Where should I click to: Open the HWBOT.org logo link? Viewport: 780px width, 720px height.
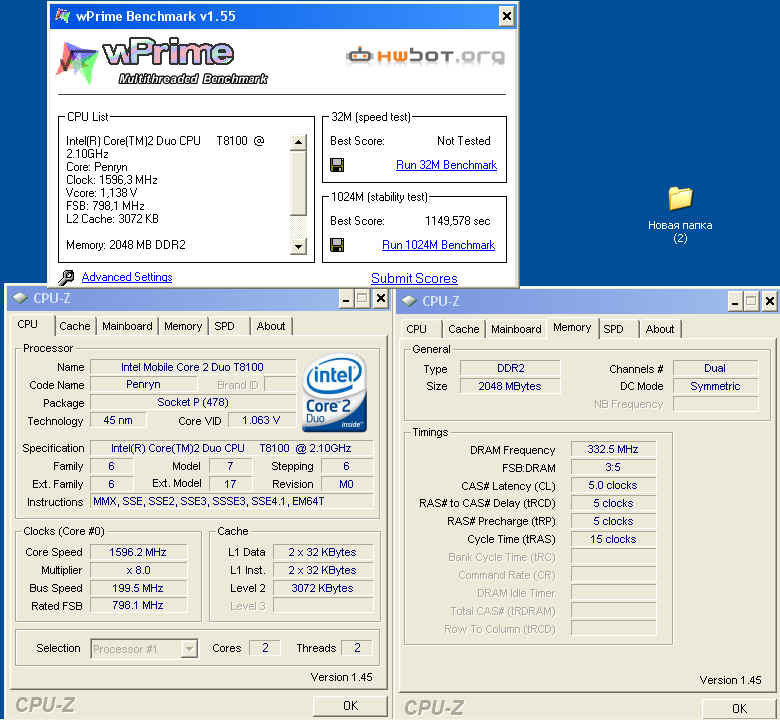(x=425, y=56)
